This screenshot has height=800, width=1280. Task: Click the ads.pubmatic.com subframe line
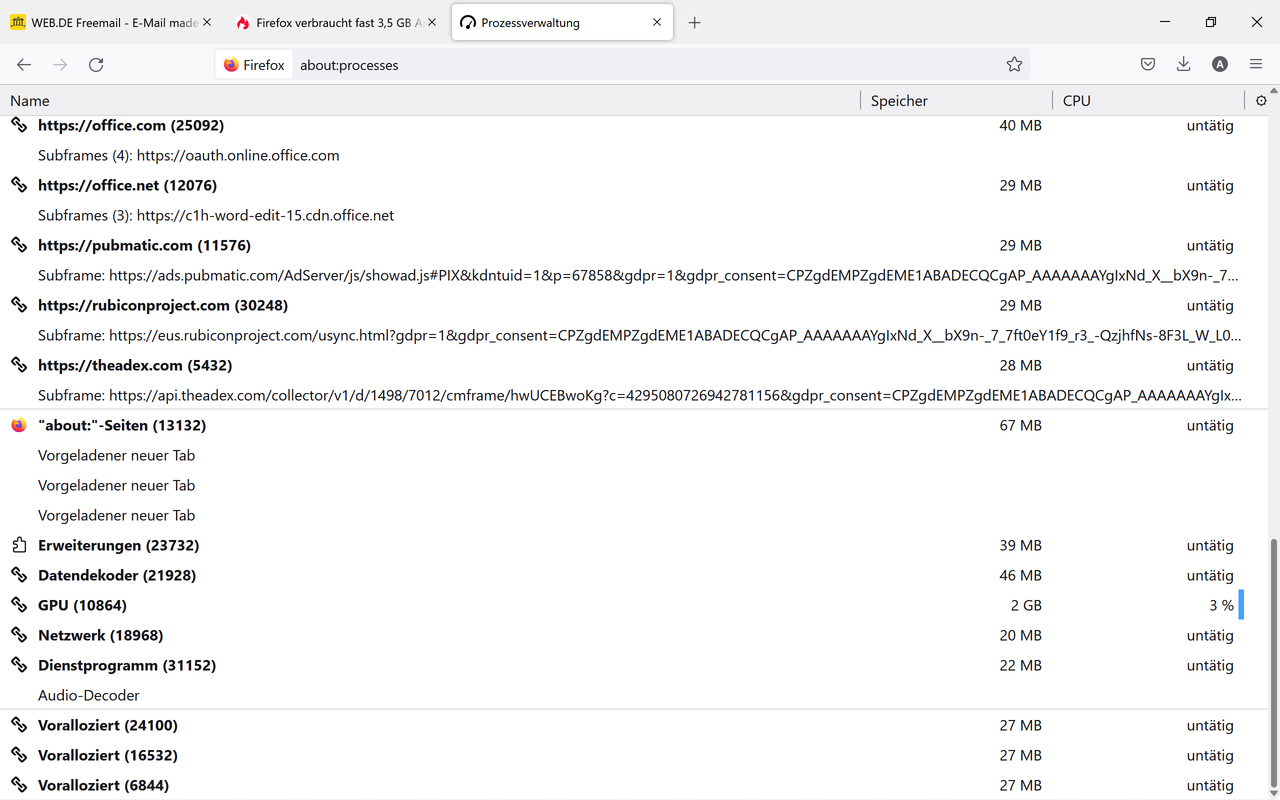click(x=638, y=275)
